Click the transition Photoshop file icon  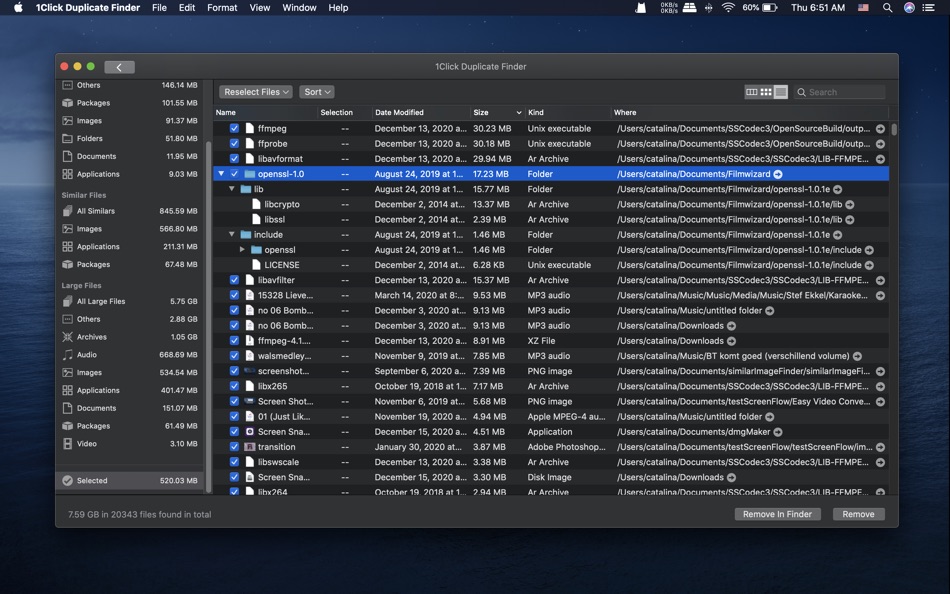(x=249, y=447)
